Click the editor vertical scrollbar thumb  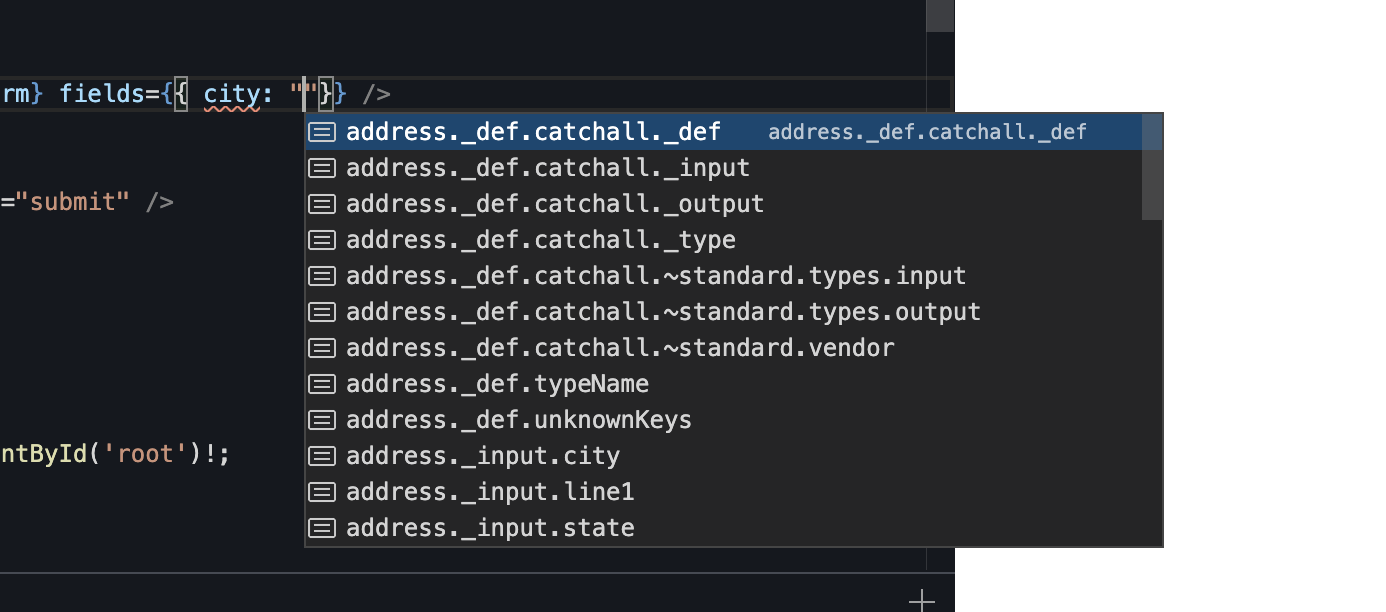point(940,16)
